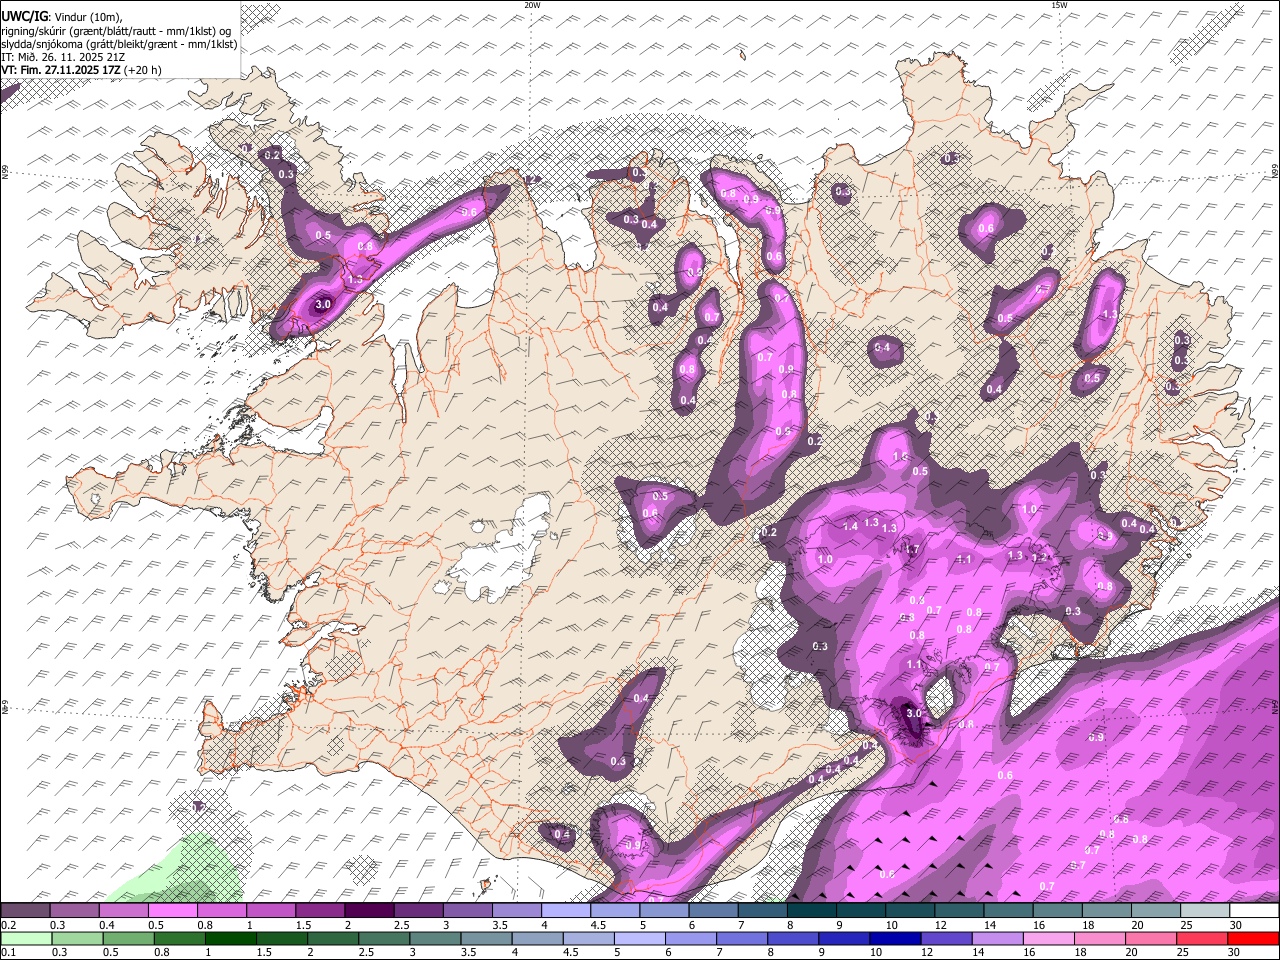Click the 'slydda/snjókoma' legend description line

coord(119,44)
